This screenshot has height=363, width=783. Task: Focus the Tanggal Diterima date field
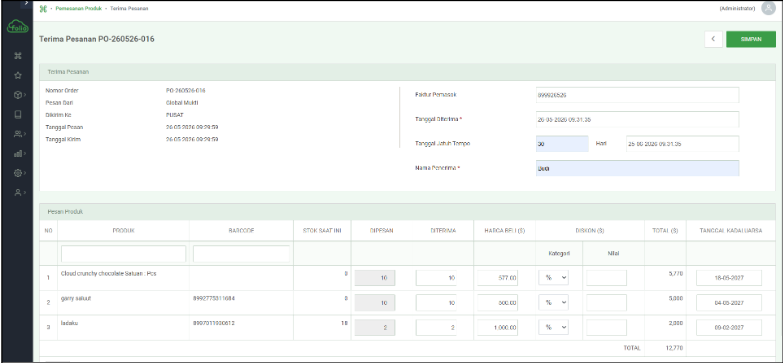click(637, 119)
